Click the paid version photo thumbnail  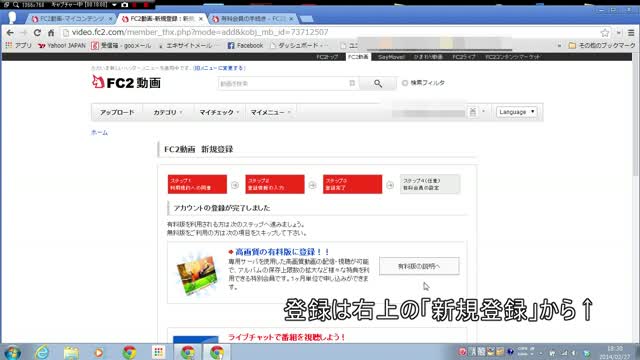[x=197, y=273]
